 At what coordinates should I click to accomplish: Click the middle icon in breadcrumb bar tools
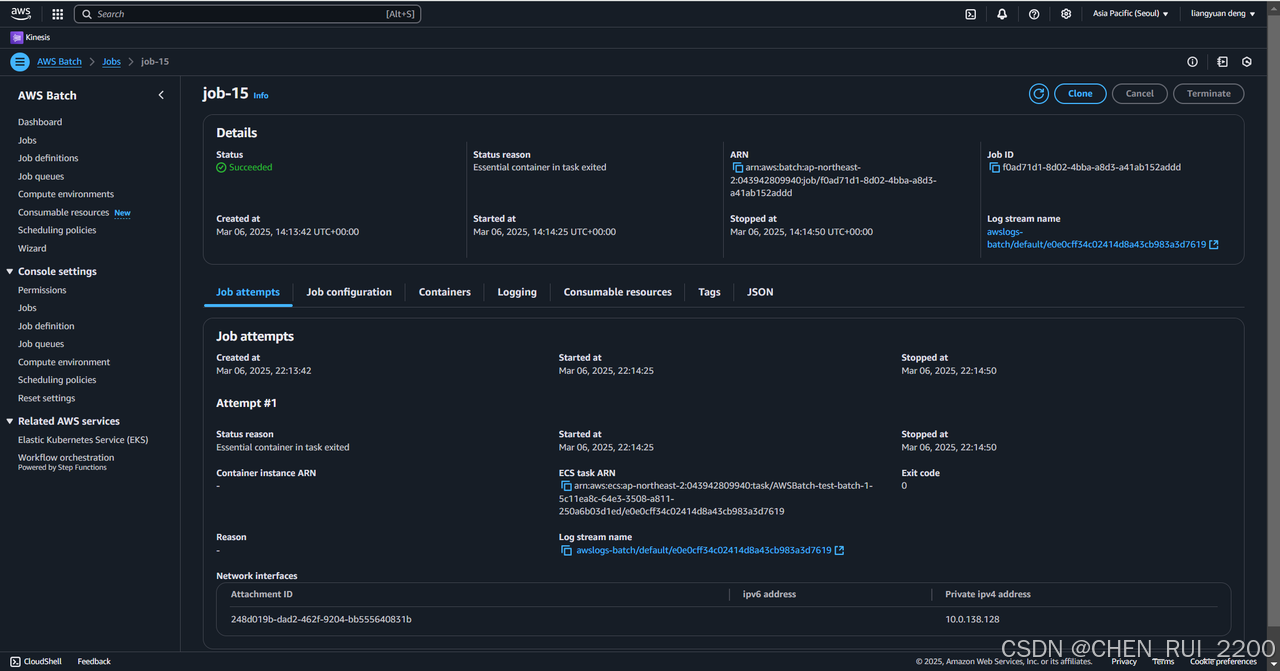point(1222,62)
